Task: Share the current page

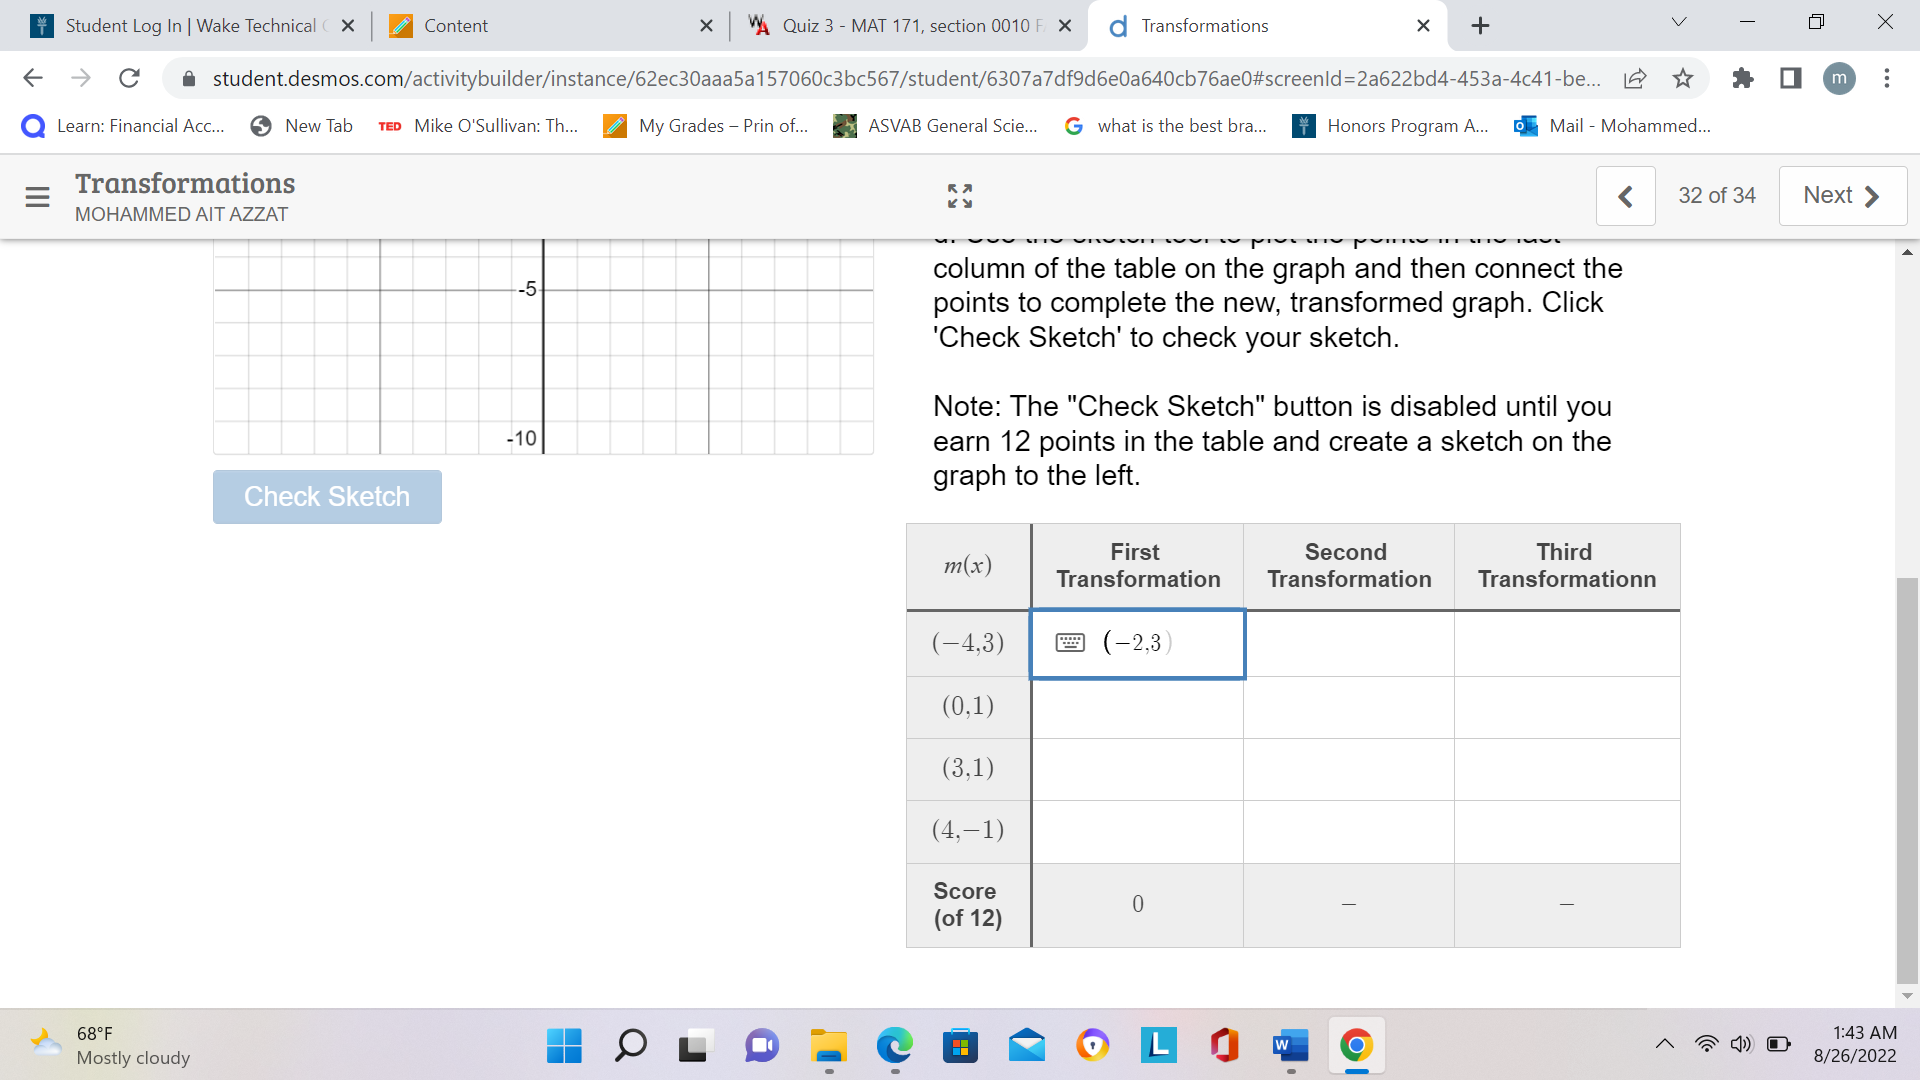Action: (x=1635, y=78)
